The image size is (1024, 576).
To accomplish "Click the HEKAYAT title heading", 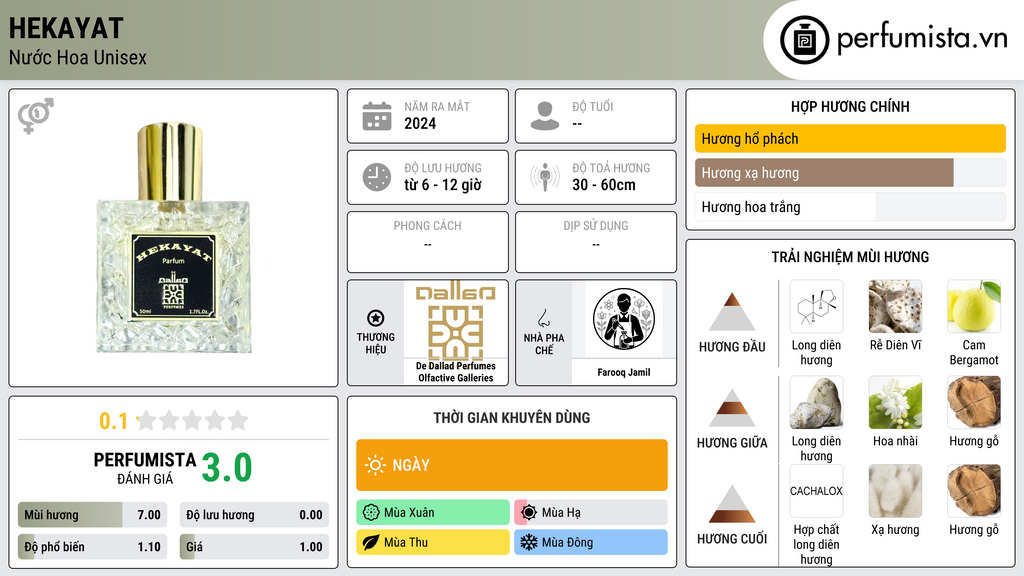I will coord(66,29).
